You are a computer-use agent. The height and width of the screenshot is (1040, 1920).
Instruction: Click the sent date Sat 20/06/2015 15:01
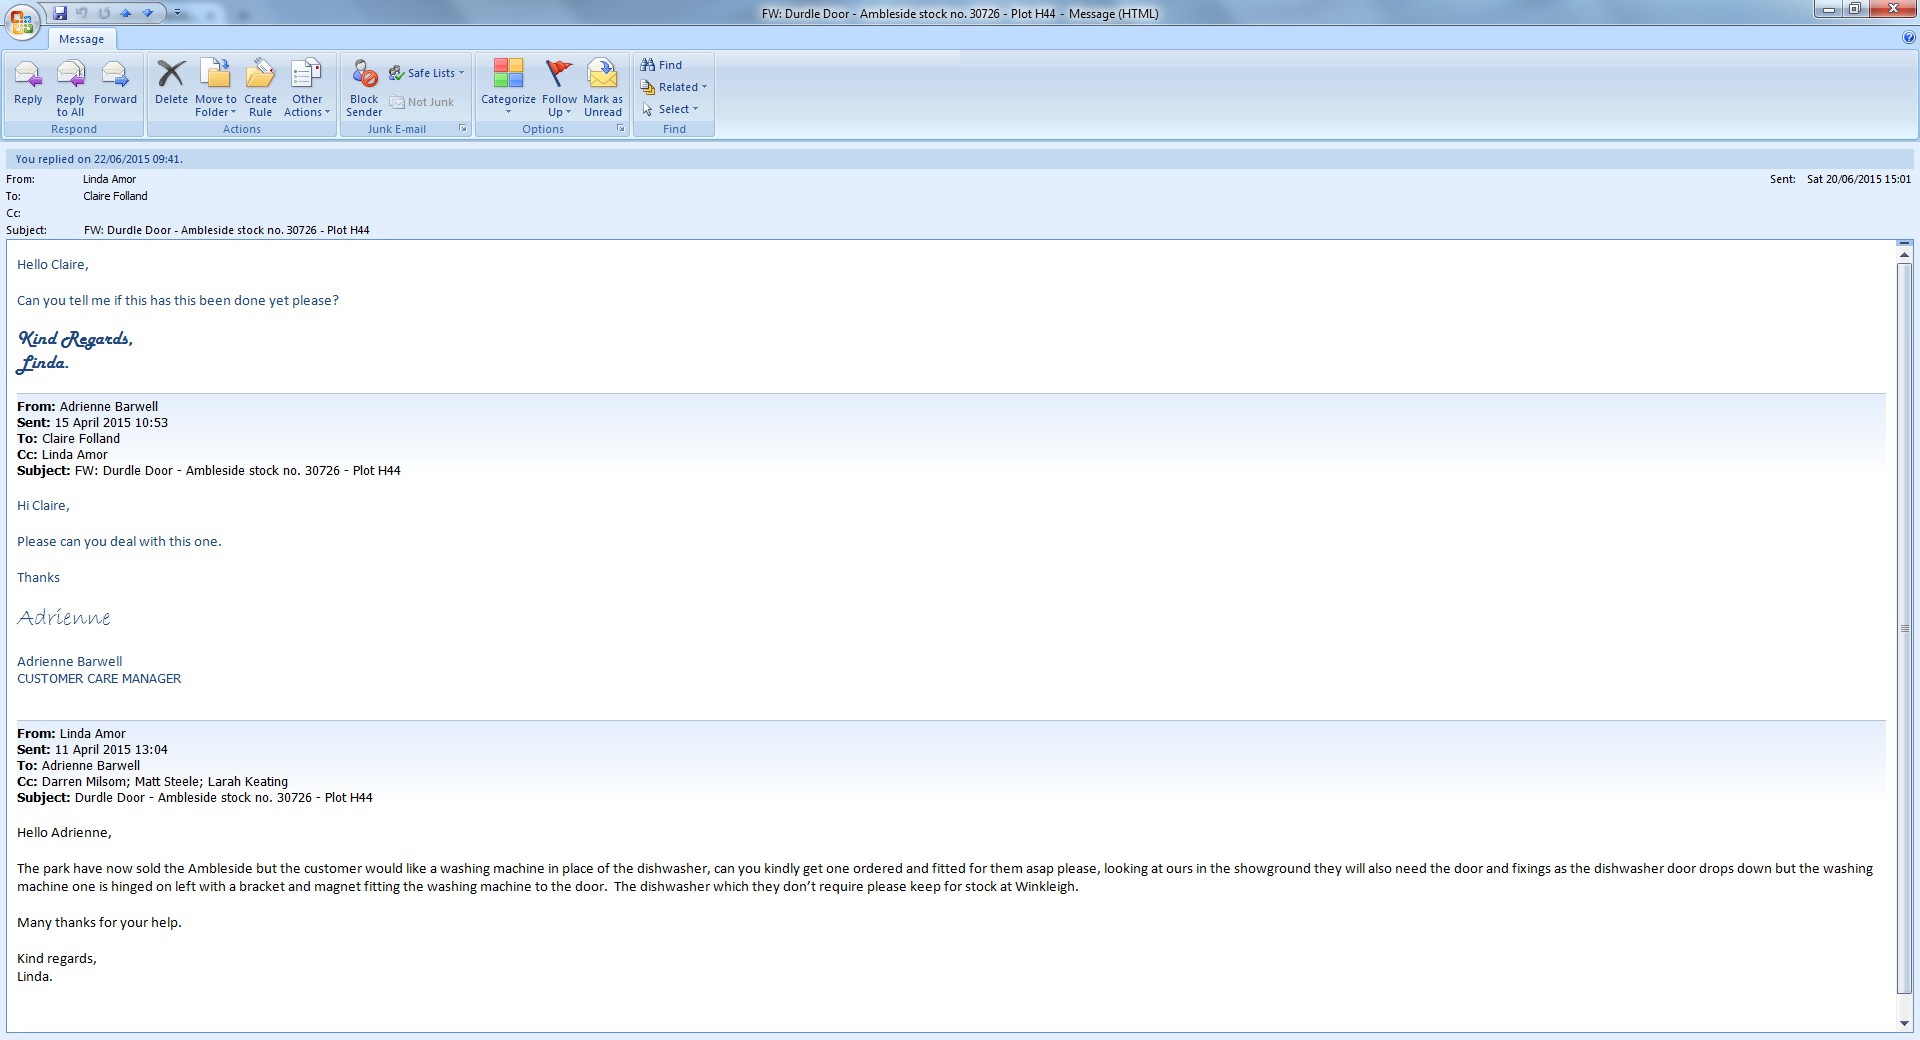pyautogui.click(x=1858, y=179)
